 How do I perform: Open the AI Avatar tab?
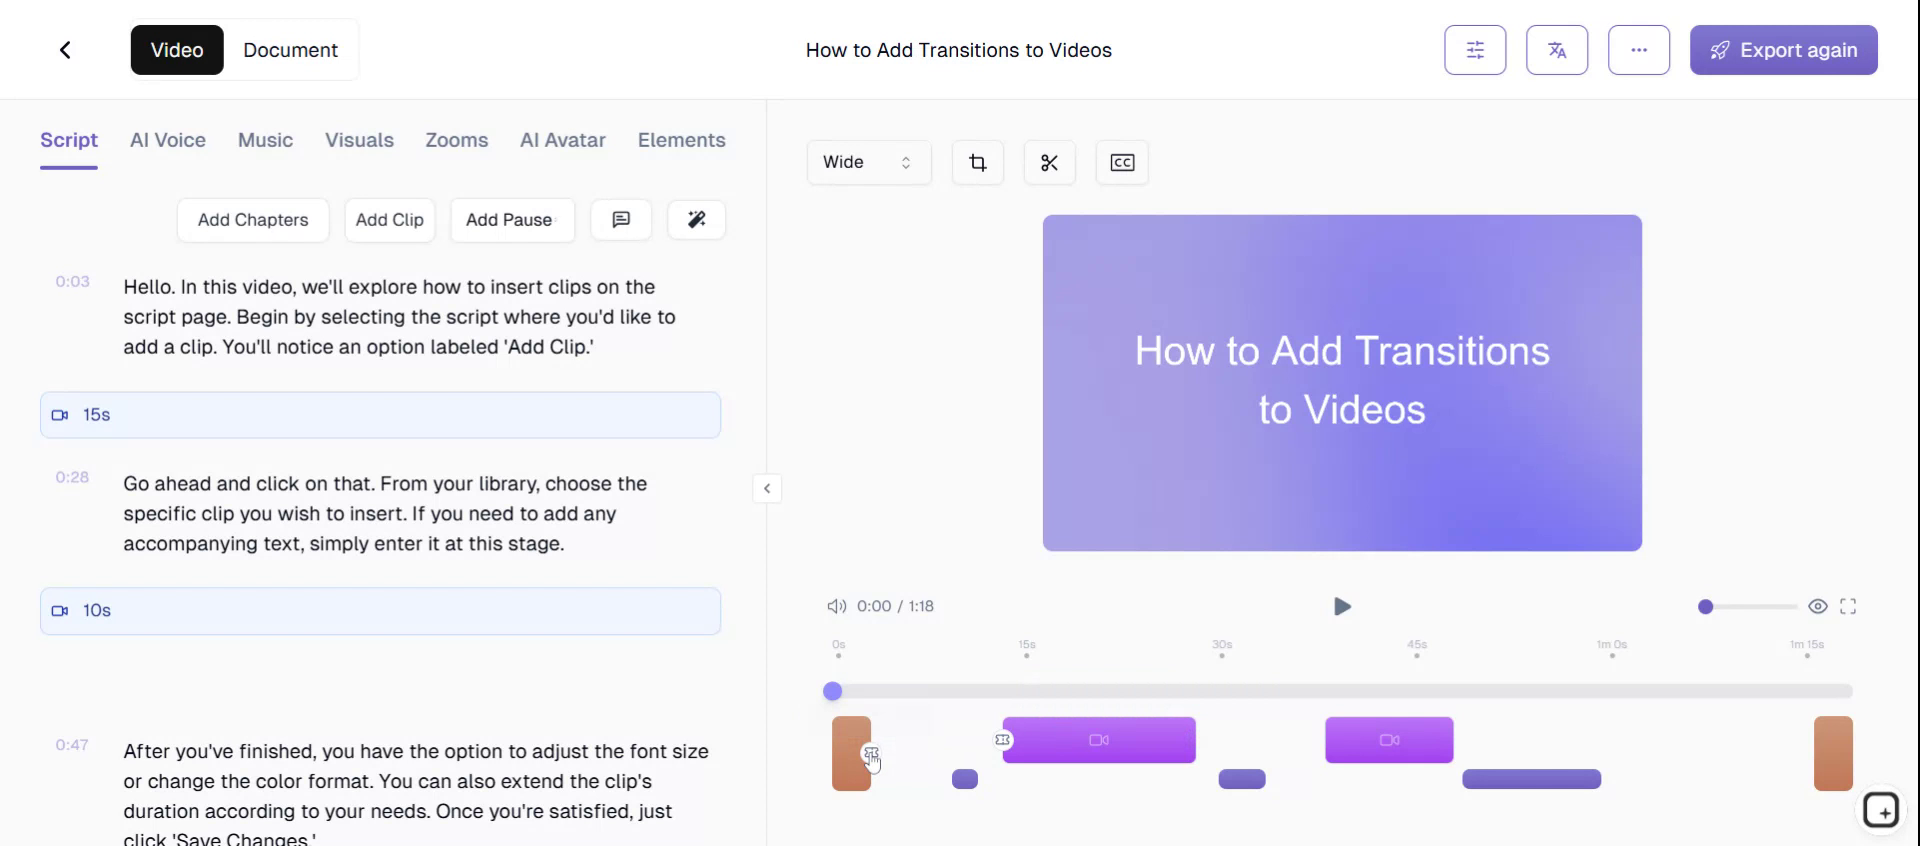click(x=563, y=140)
